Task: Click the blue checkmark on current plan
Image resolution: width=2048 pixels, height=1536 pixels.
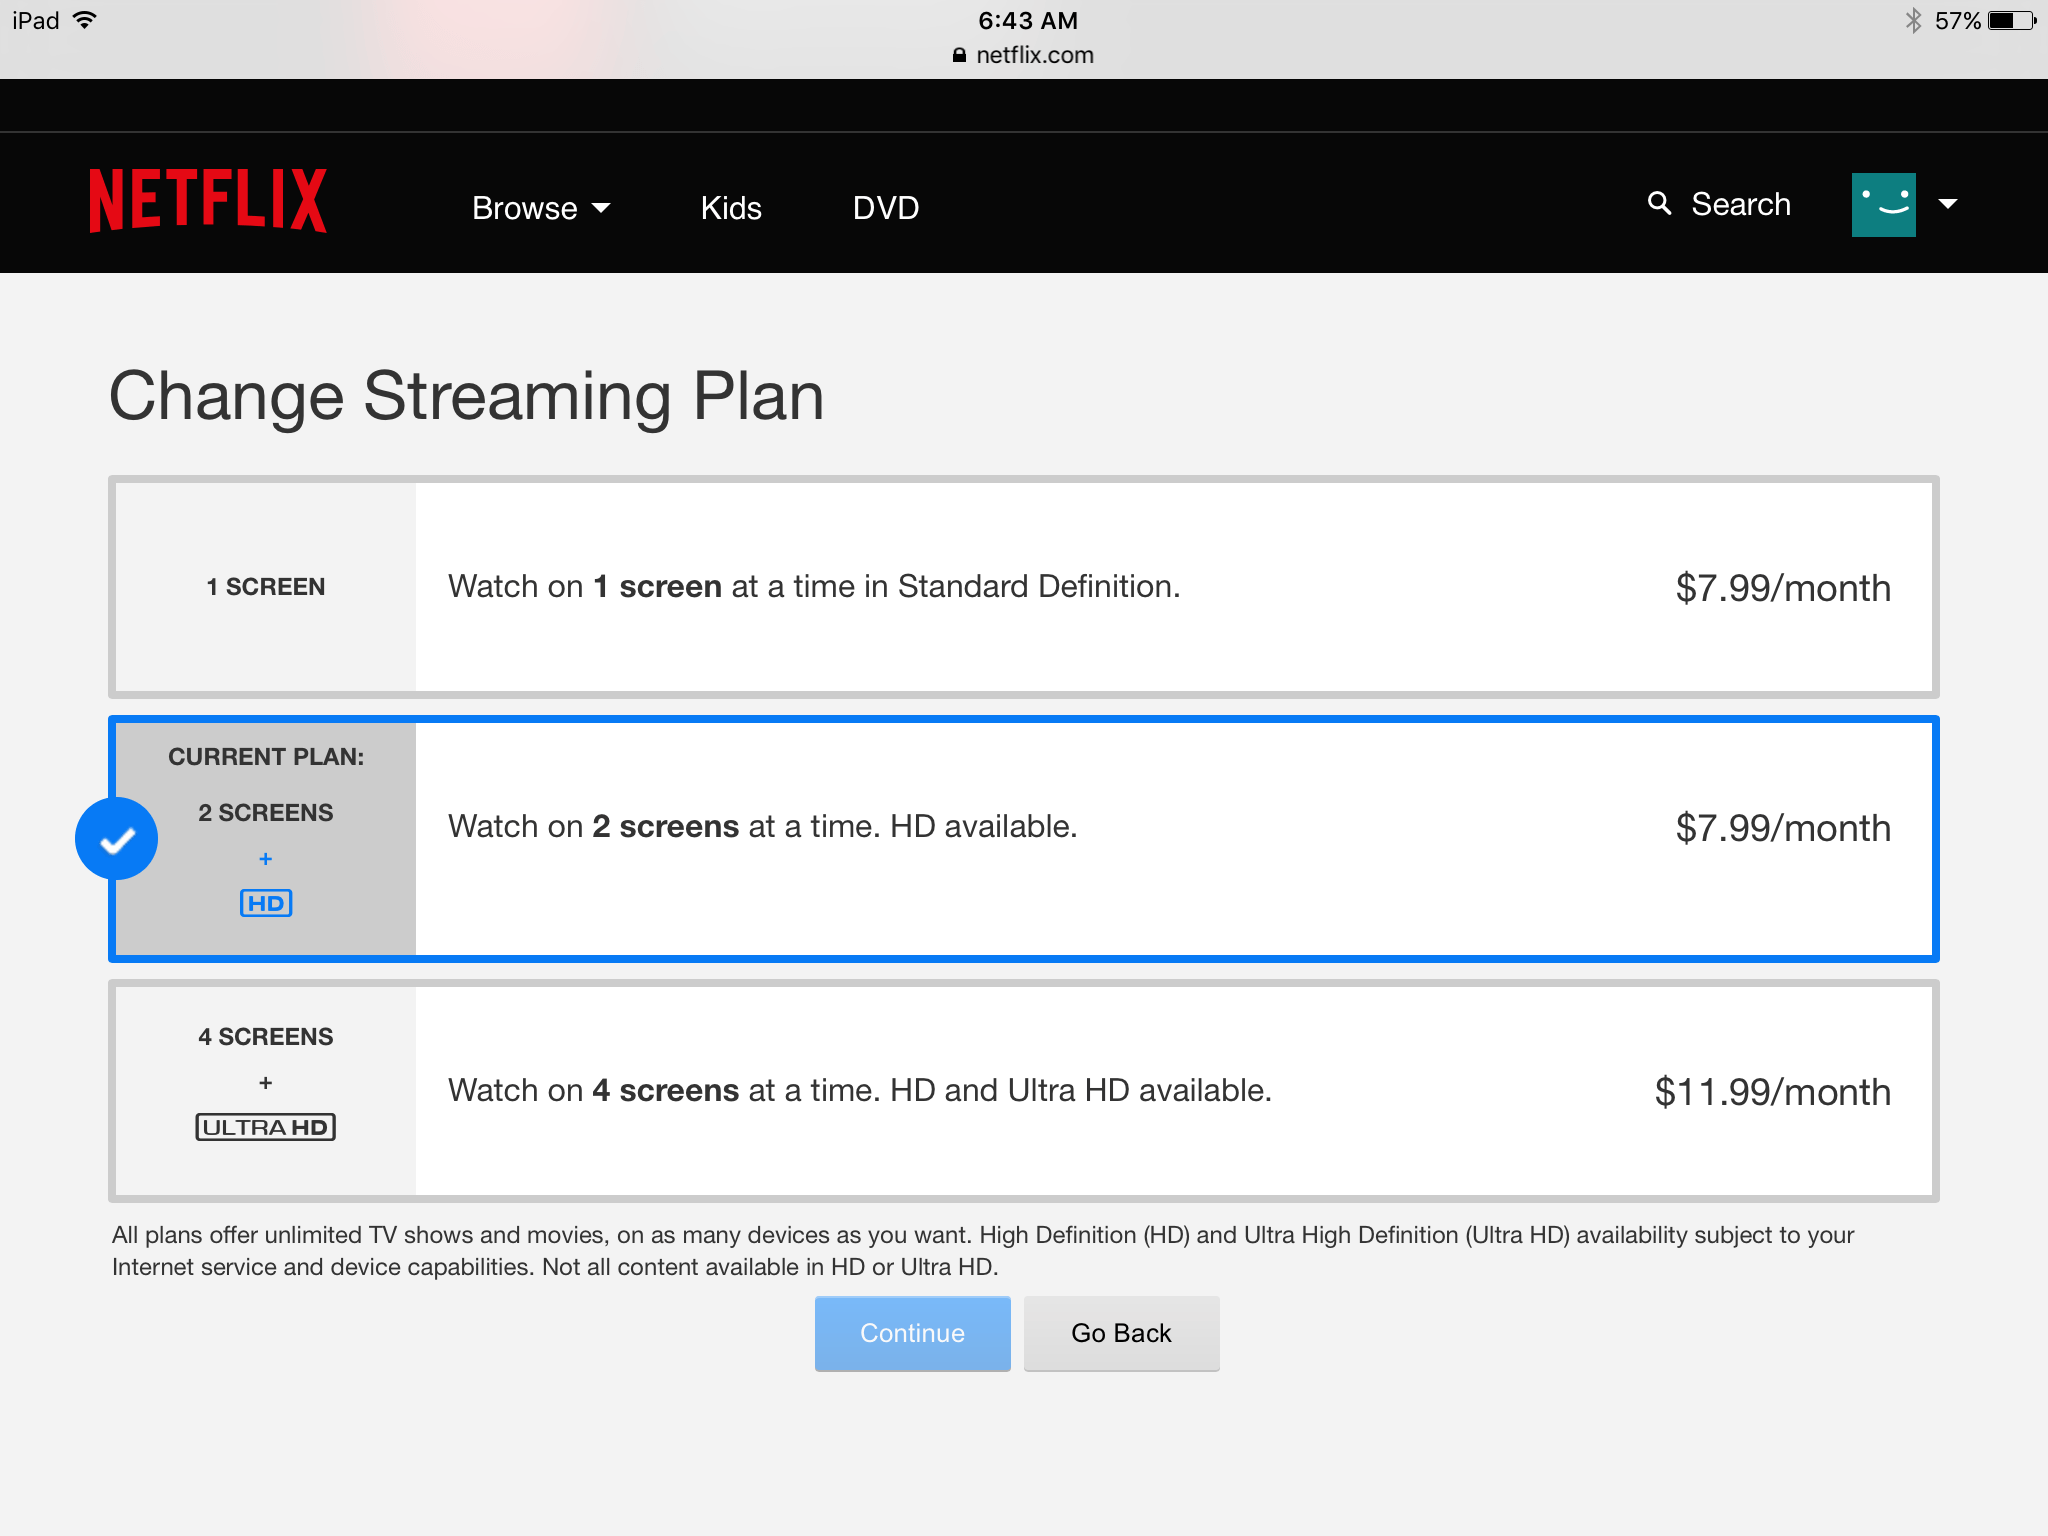Action: coord(117,839)
